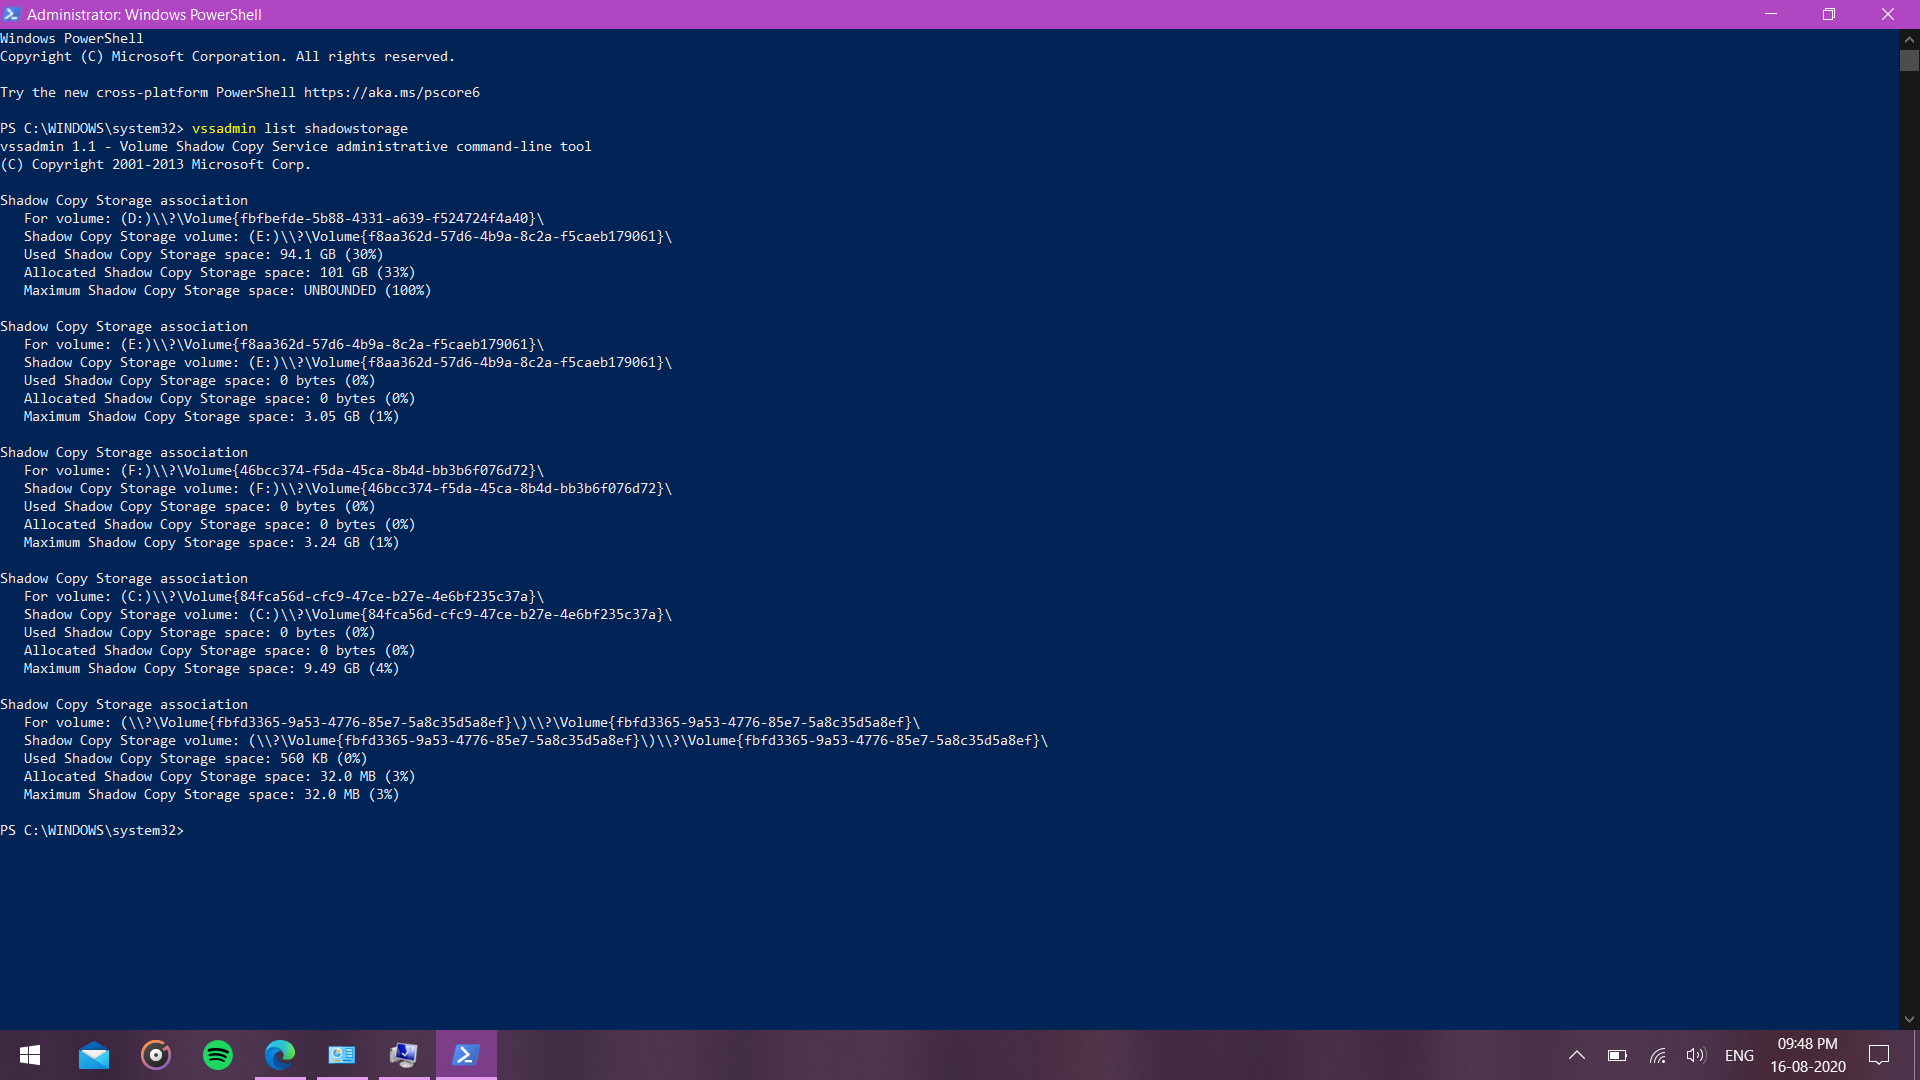Open the Control Panel taskbar window

342,1055
